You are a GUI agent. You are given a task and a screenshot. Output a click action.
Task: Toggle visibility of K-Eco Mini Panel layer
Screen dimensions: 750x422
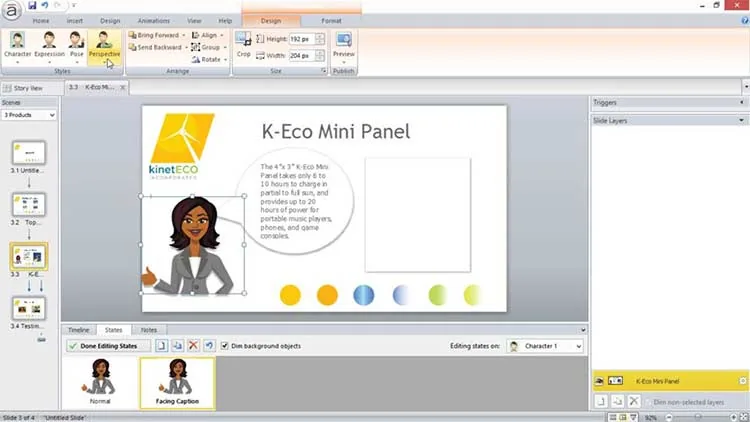[599, 381]
